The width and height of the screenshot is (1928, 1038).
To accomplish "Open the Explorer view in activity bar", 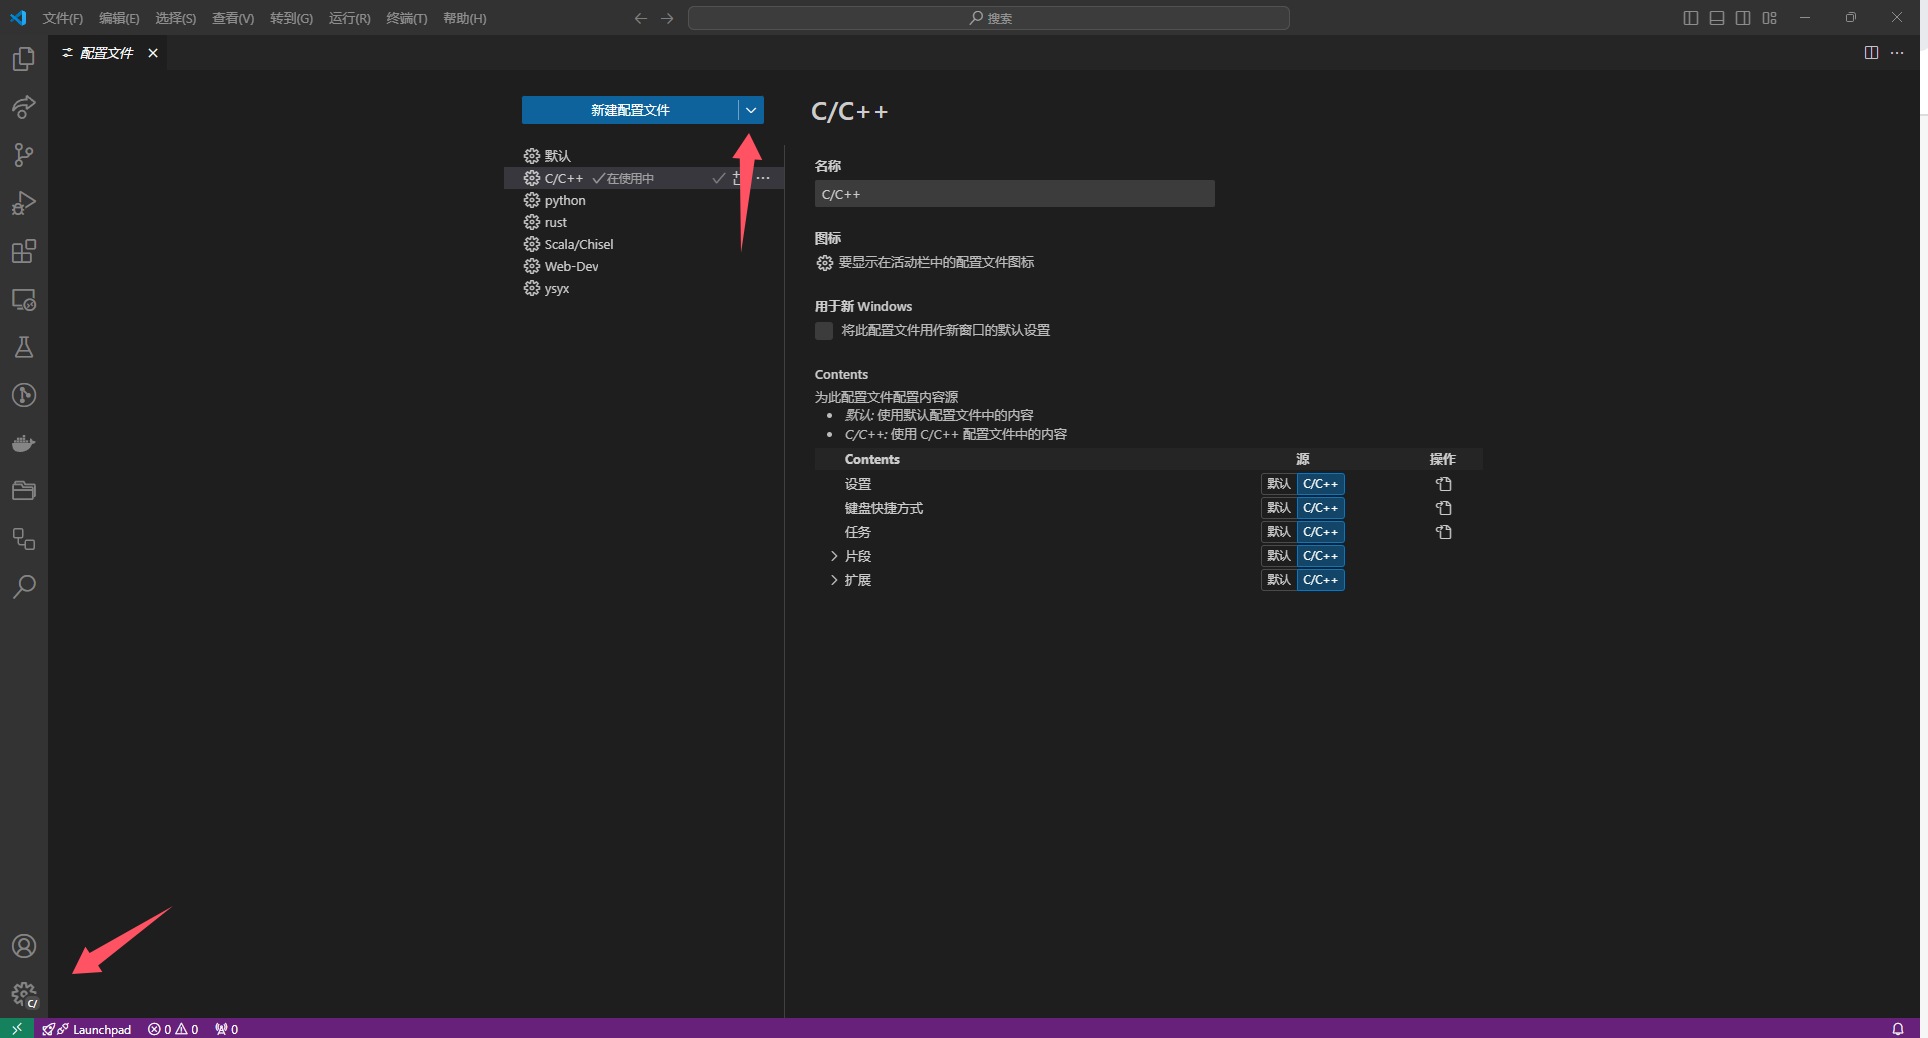I will point(24,59).
